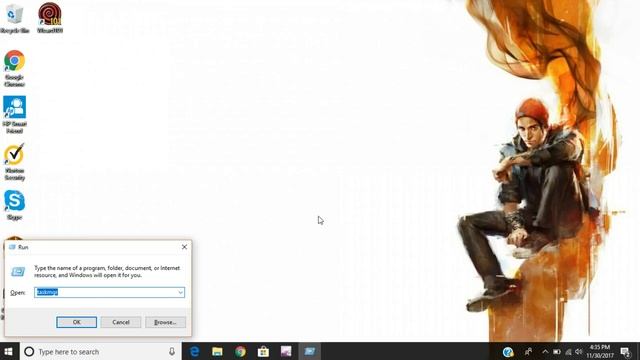Open the Windows Start menu
The image size is (640, 360).
click(x=9, y=351)
